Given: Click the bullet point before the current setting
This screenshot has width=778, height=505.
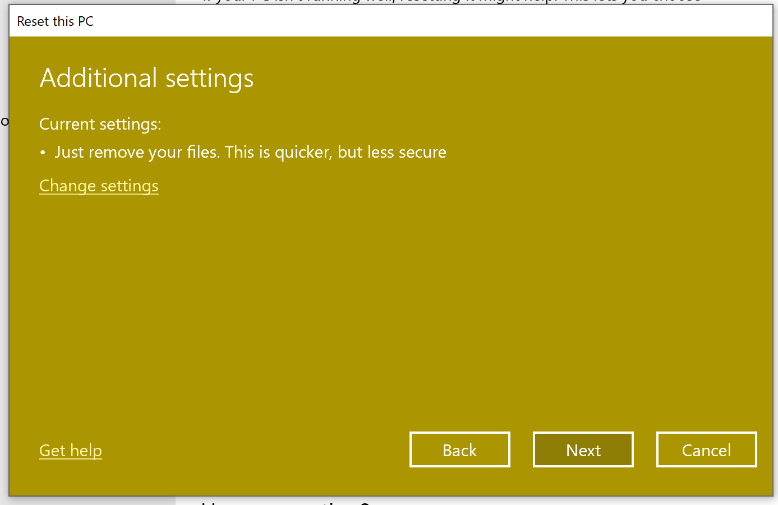Looking at the screenshot, I should coord(43,153).
